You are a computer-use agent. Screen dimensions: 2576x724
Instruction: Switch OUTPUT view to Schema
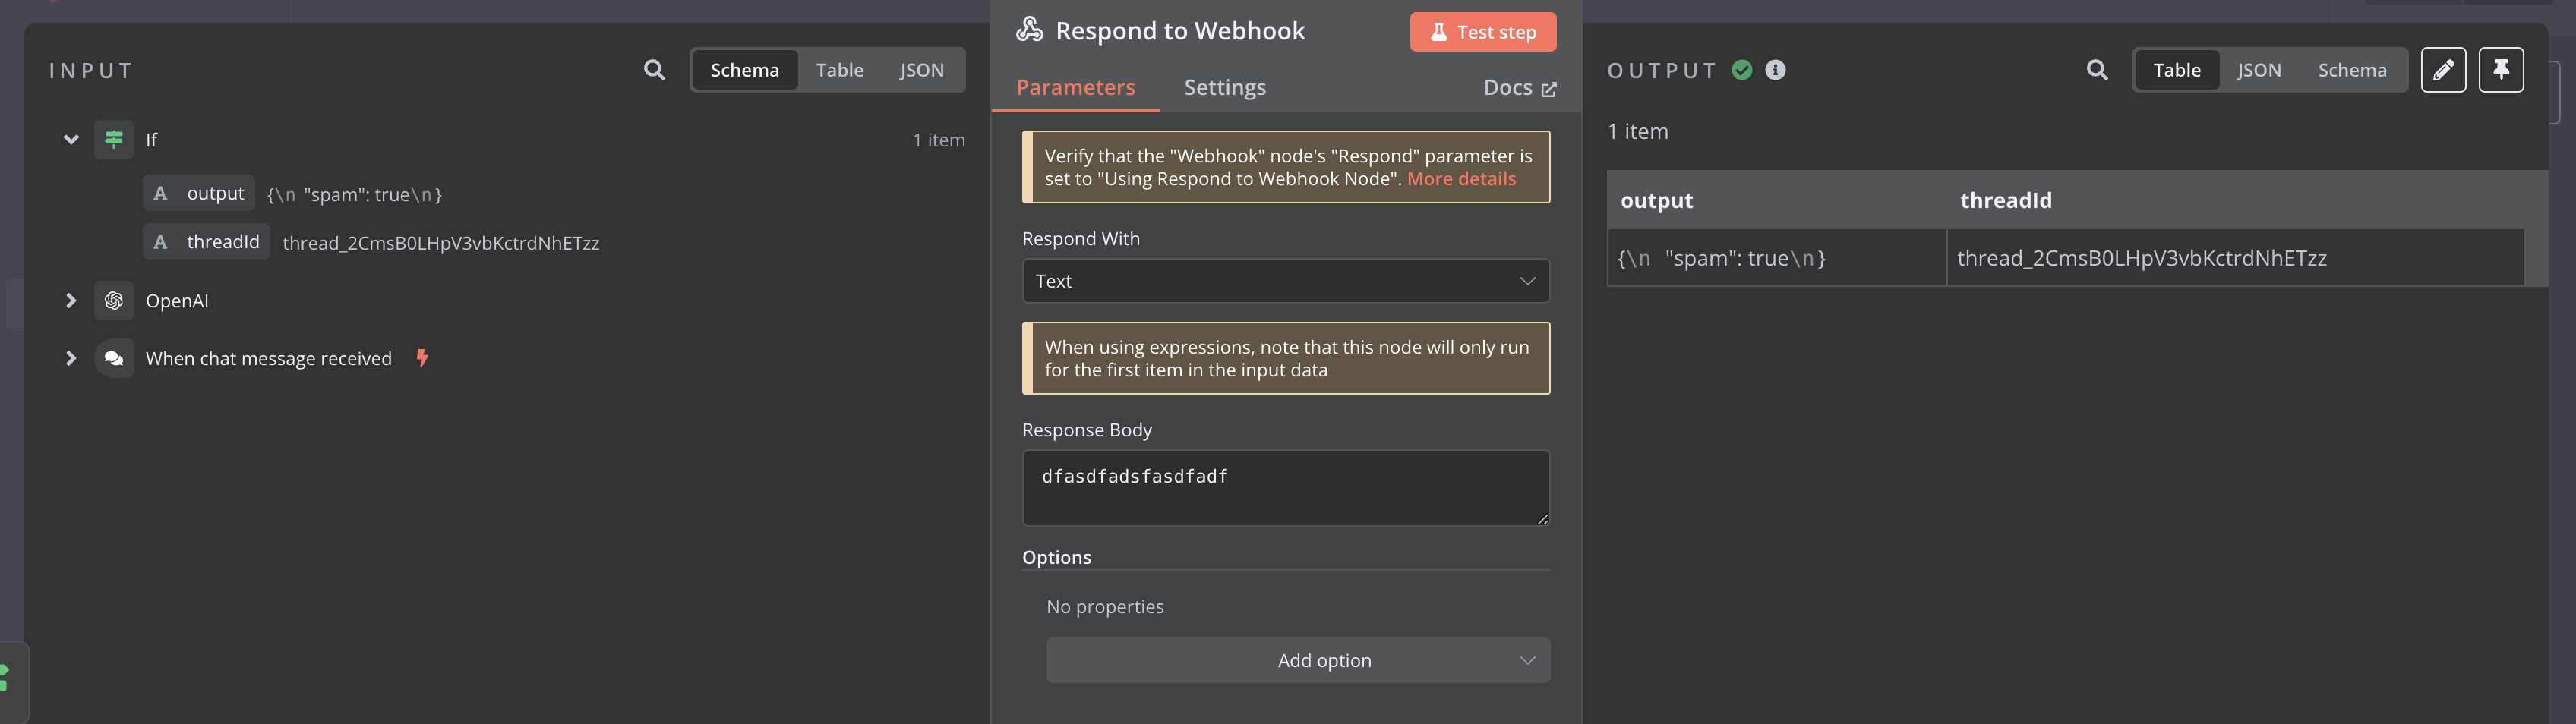(2351, 70)
